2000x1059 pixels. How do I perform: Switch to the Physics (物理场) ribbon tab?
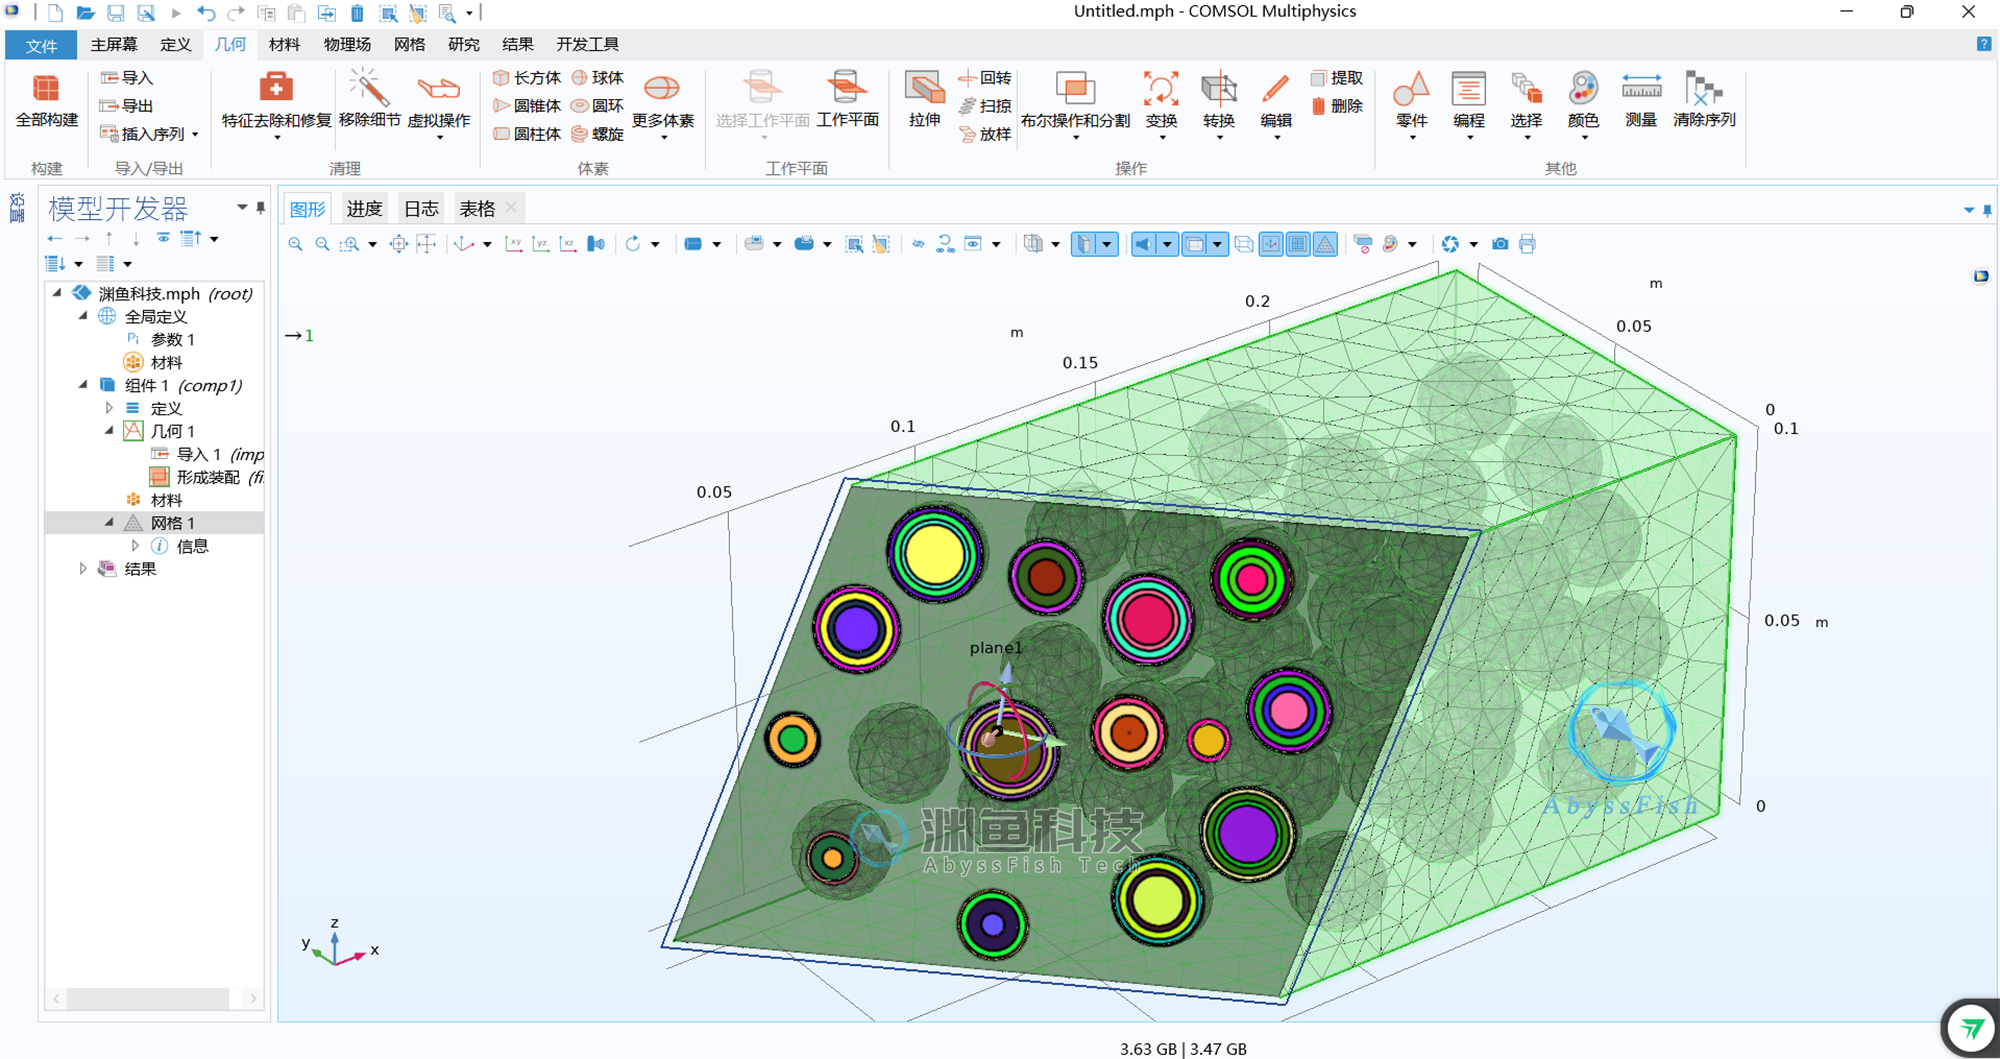[x=347, y=44]
